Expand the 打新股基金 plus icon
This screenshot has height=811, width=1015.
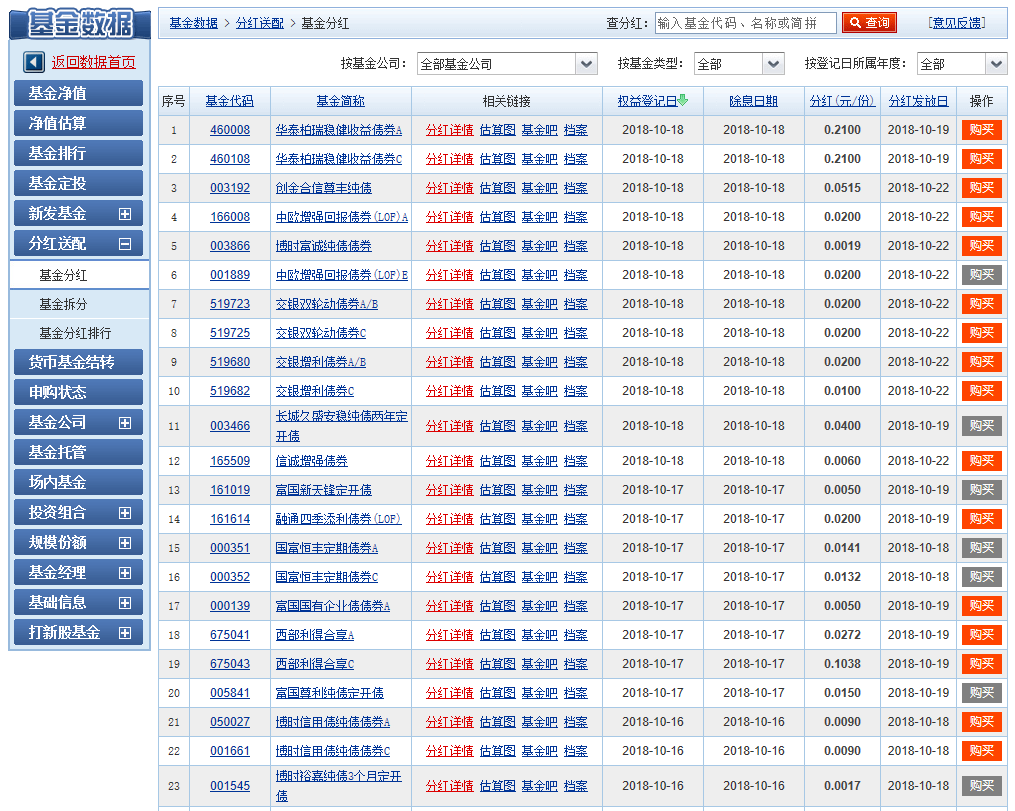point(125,633)
